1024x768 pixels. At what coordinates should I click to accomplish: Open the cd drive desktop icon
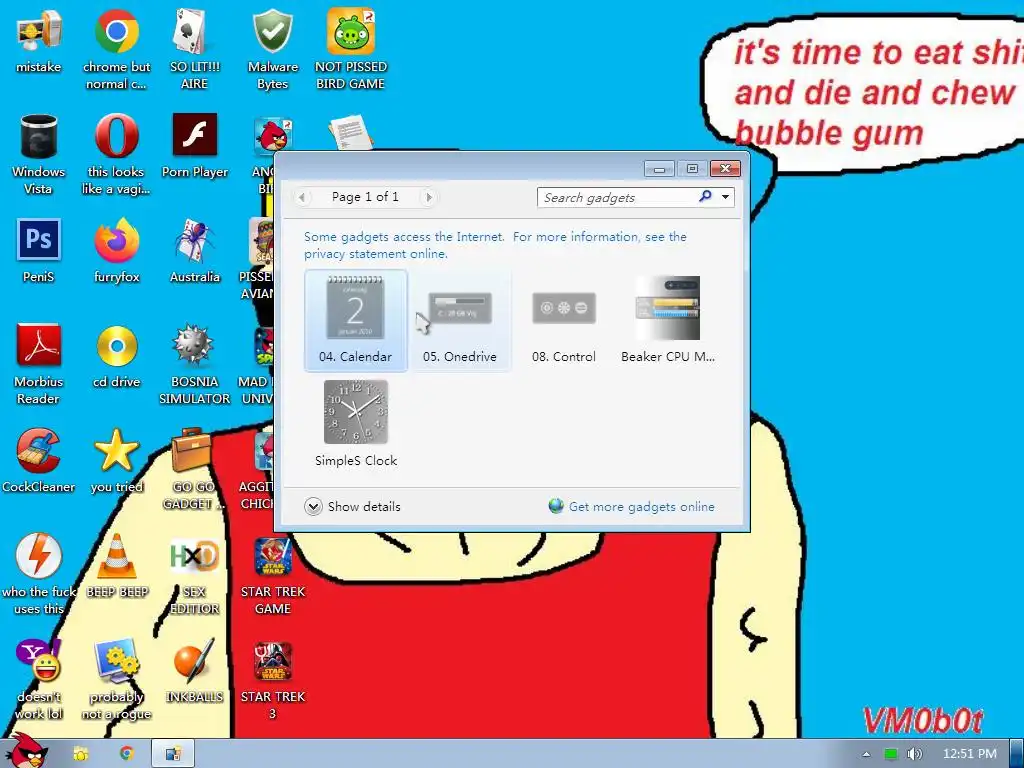[x=116, y=357]
